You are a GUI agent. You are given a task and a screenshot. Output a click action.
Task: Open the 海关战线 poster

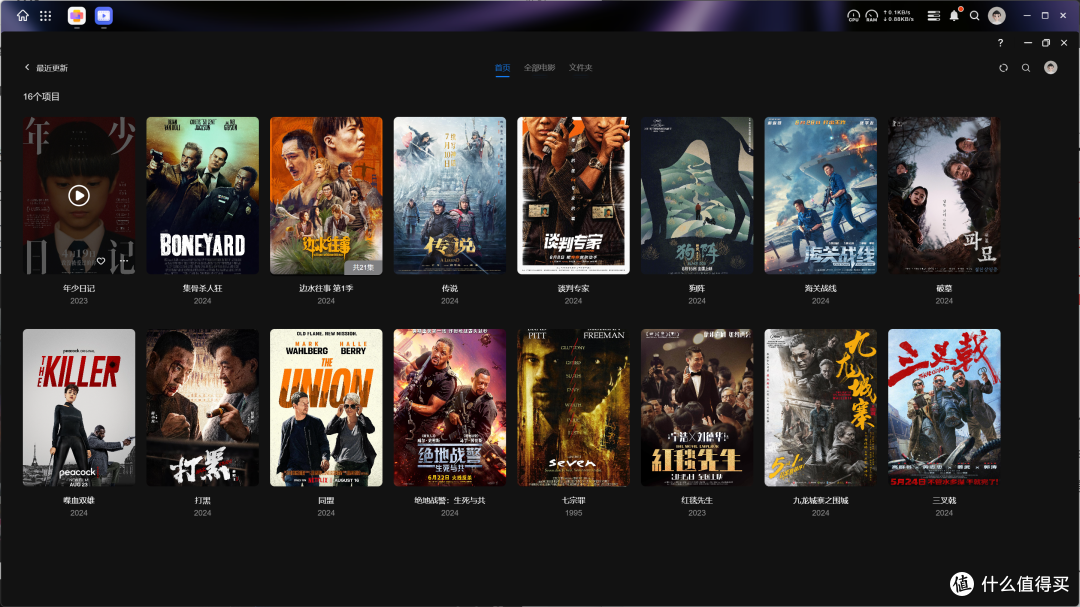820,196
